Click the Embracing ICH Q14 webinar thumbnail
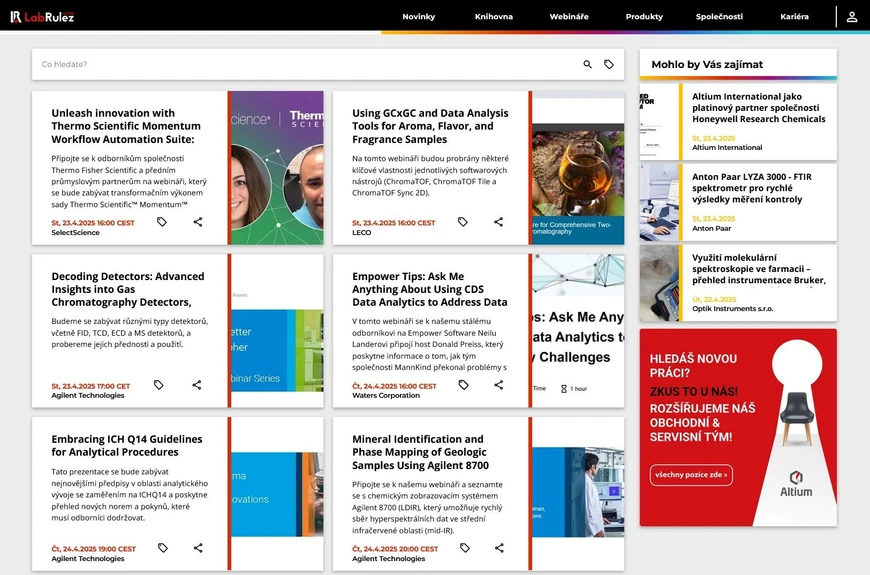870x575 pixels. tap(277, 494)
